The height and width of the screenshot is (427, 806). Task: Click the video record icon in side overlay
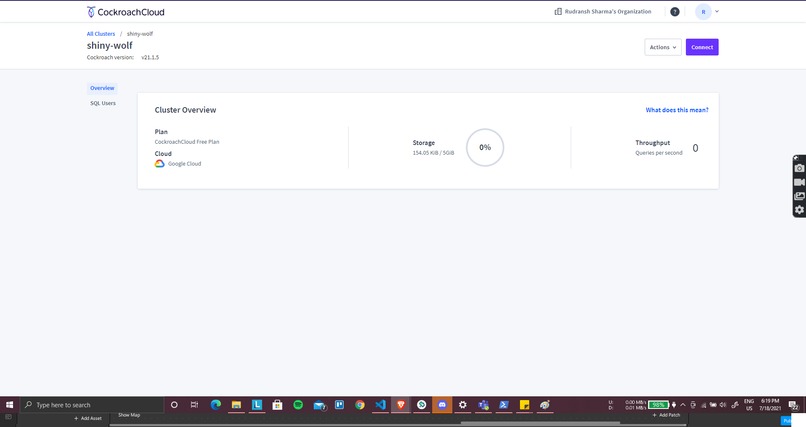pos(799,182)
